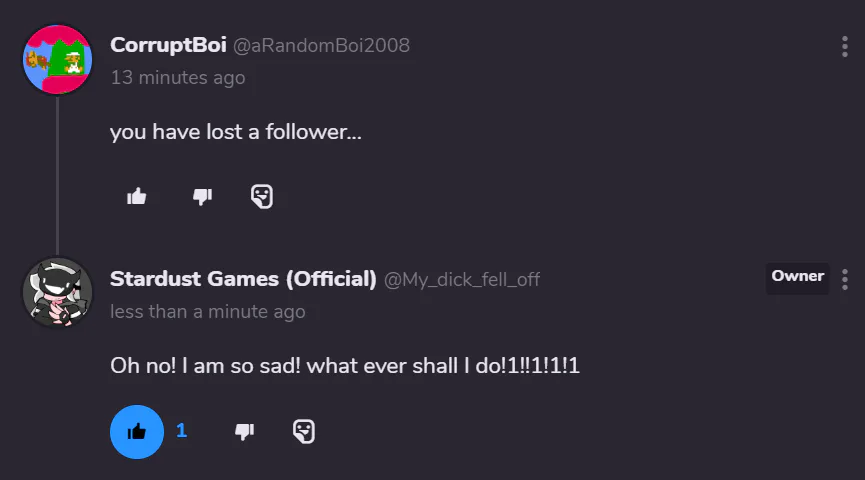Click the Owner badge
Viewport: 865px width, 480px height.
(797, 277)
